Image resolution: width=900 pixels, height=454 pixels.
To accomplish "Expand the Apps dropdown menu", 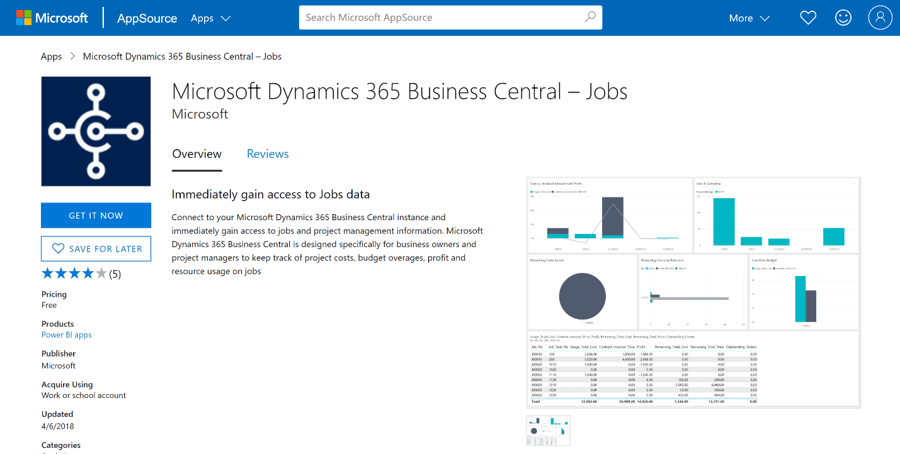I will pyautogui.click(x=211, y=18).
